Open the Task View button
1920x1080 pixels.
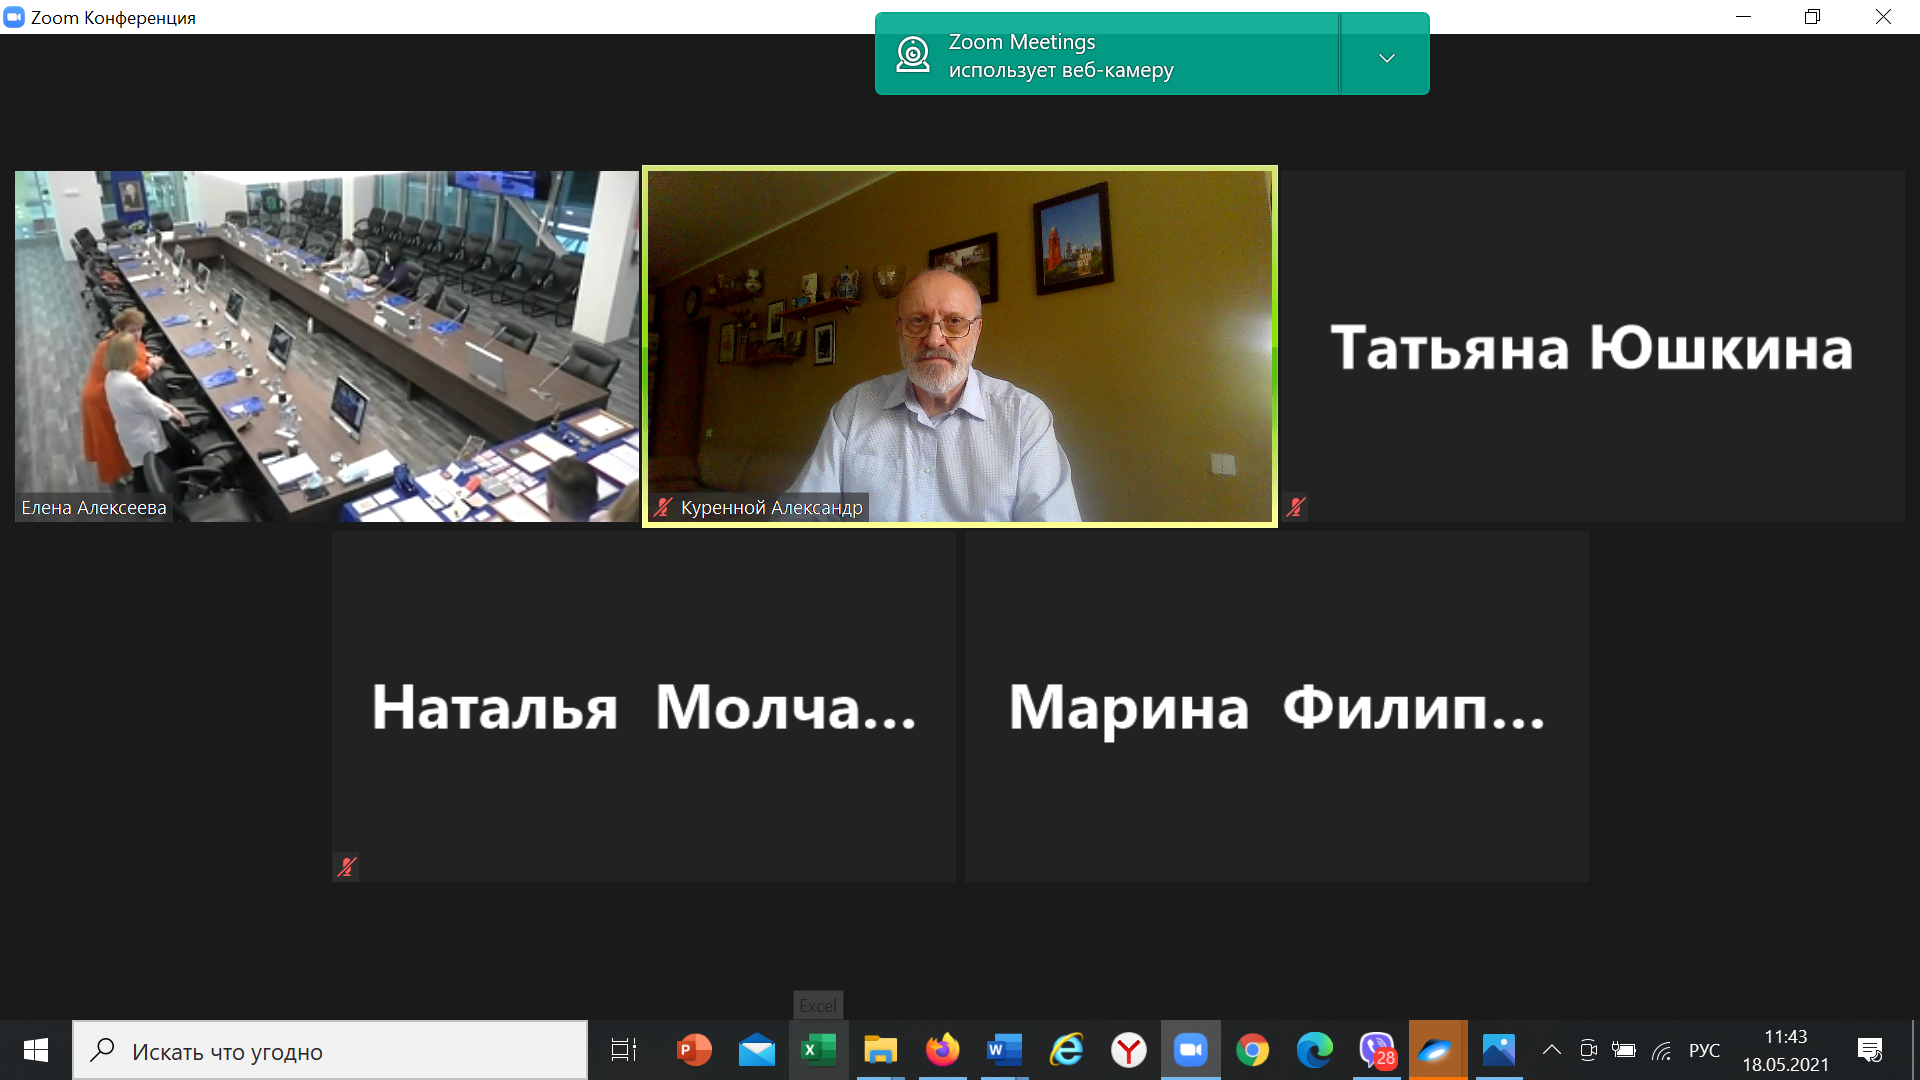(x=624, y=1050)
